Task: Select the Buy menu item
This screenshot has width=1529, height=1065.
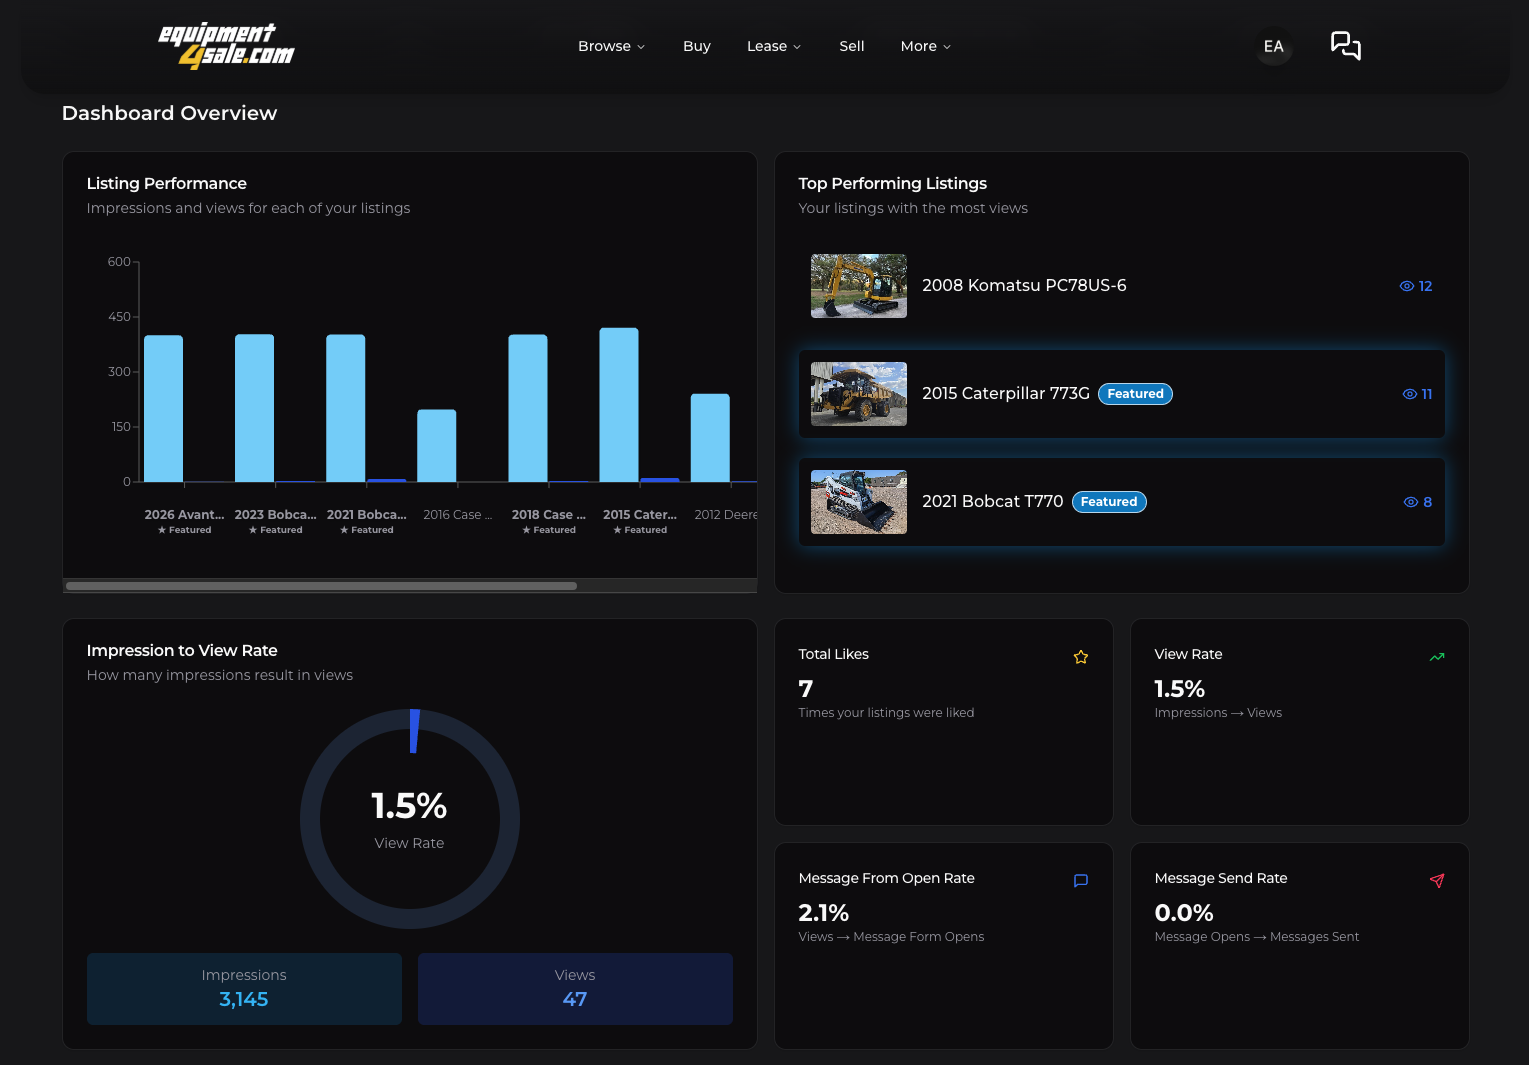Action: pos(696,46)
